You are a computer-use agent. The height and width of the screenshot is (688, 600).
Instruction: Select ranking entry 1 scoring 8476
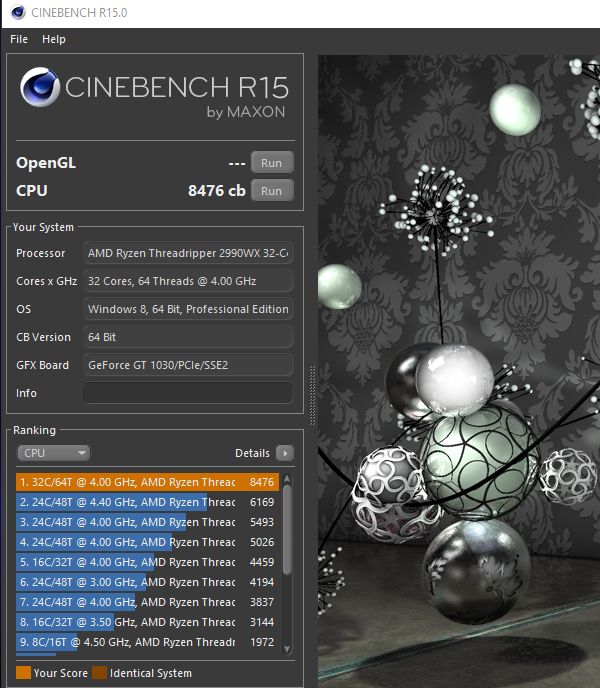point(147,482)
